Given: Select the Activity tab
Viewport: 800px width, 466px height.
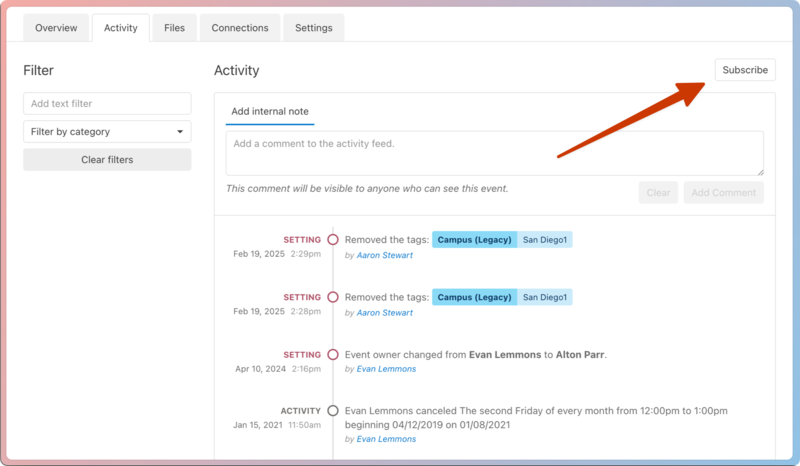Looking at the screenshot, I should 121,28.
